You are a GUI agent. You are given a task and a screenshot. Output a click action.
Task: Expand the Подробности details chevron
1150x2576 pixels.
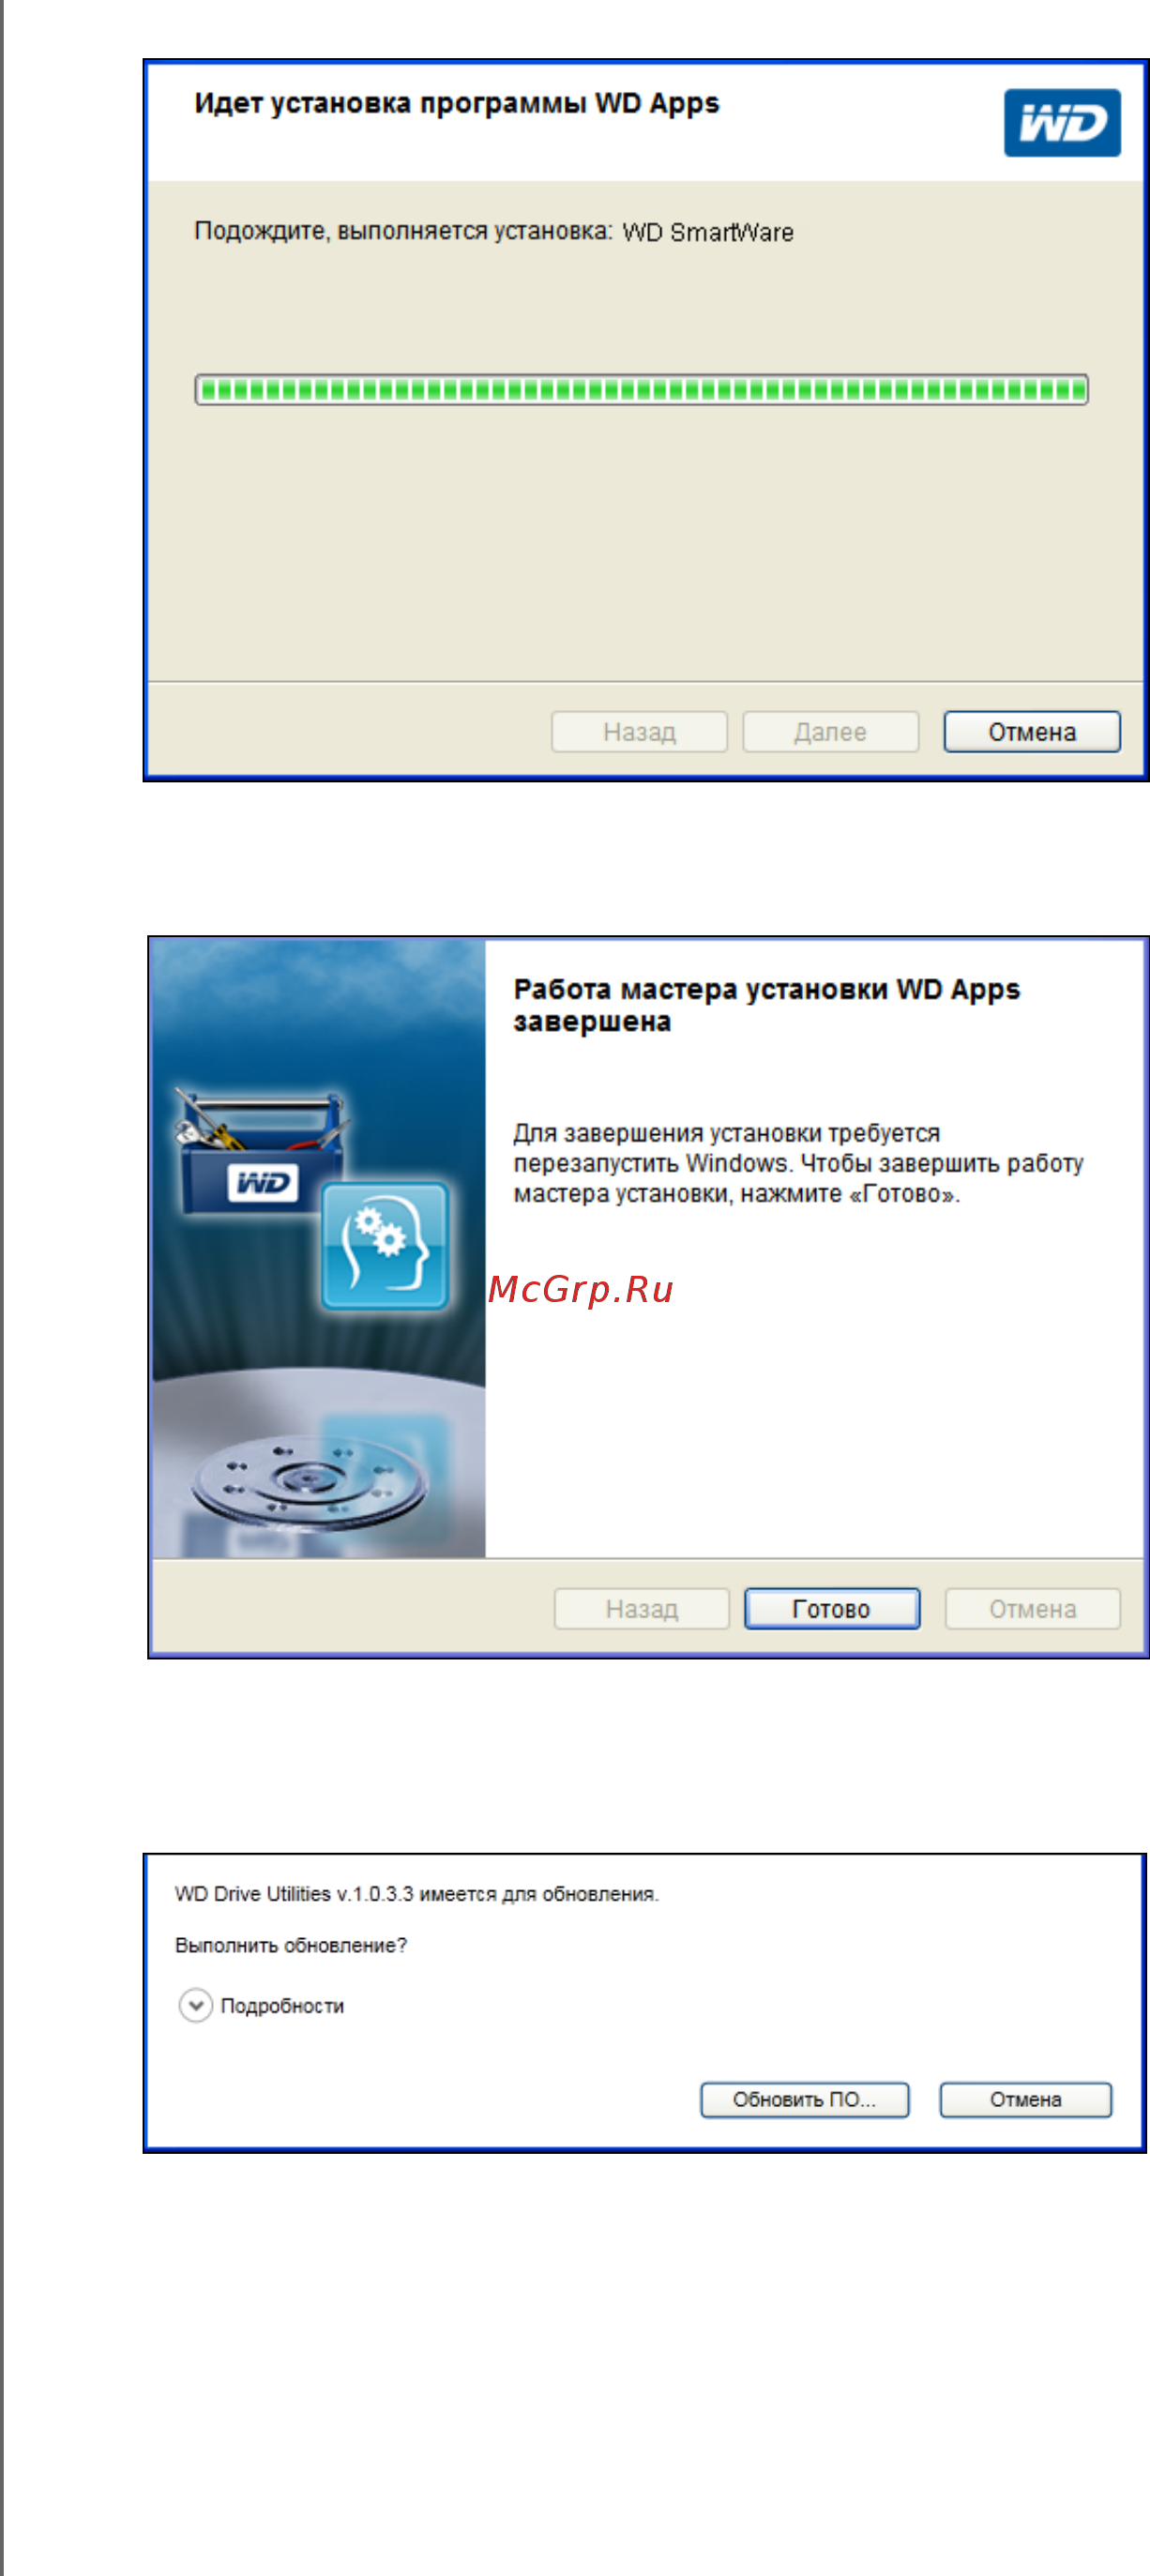pos(195,2005)
